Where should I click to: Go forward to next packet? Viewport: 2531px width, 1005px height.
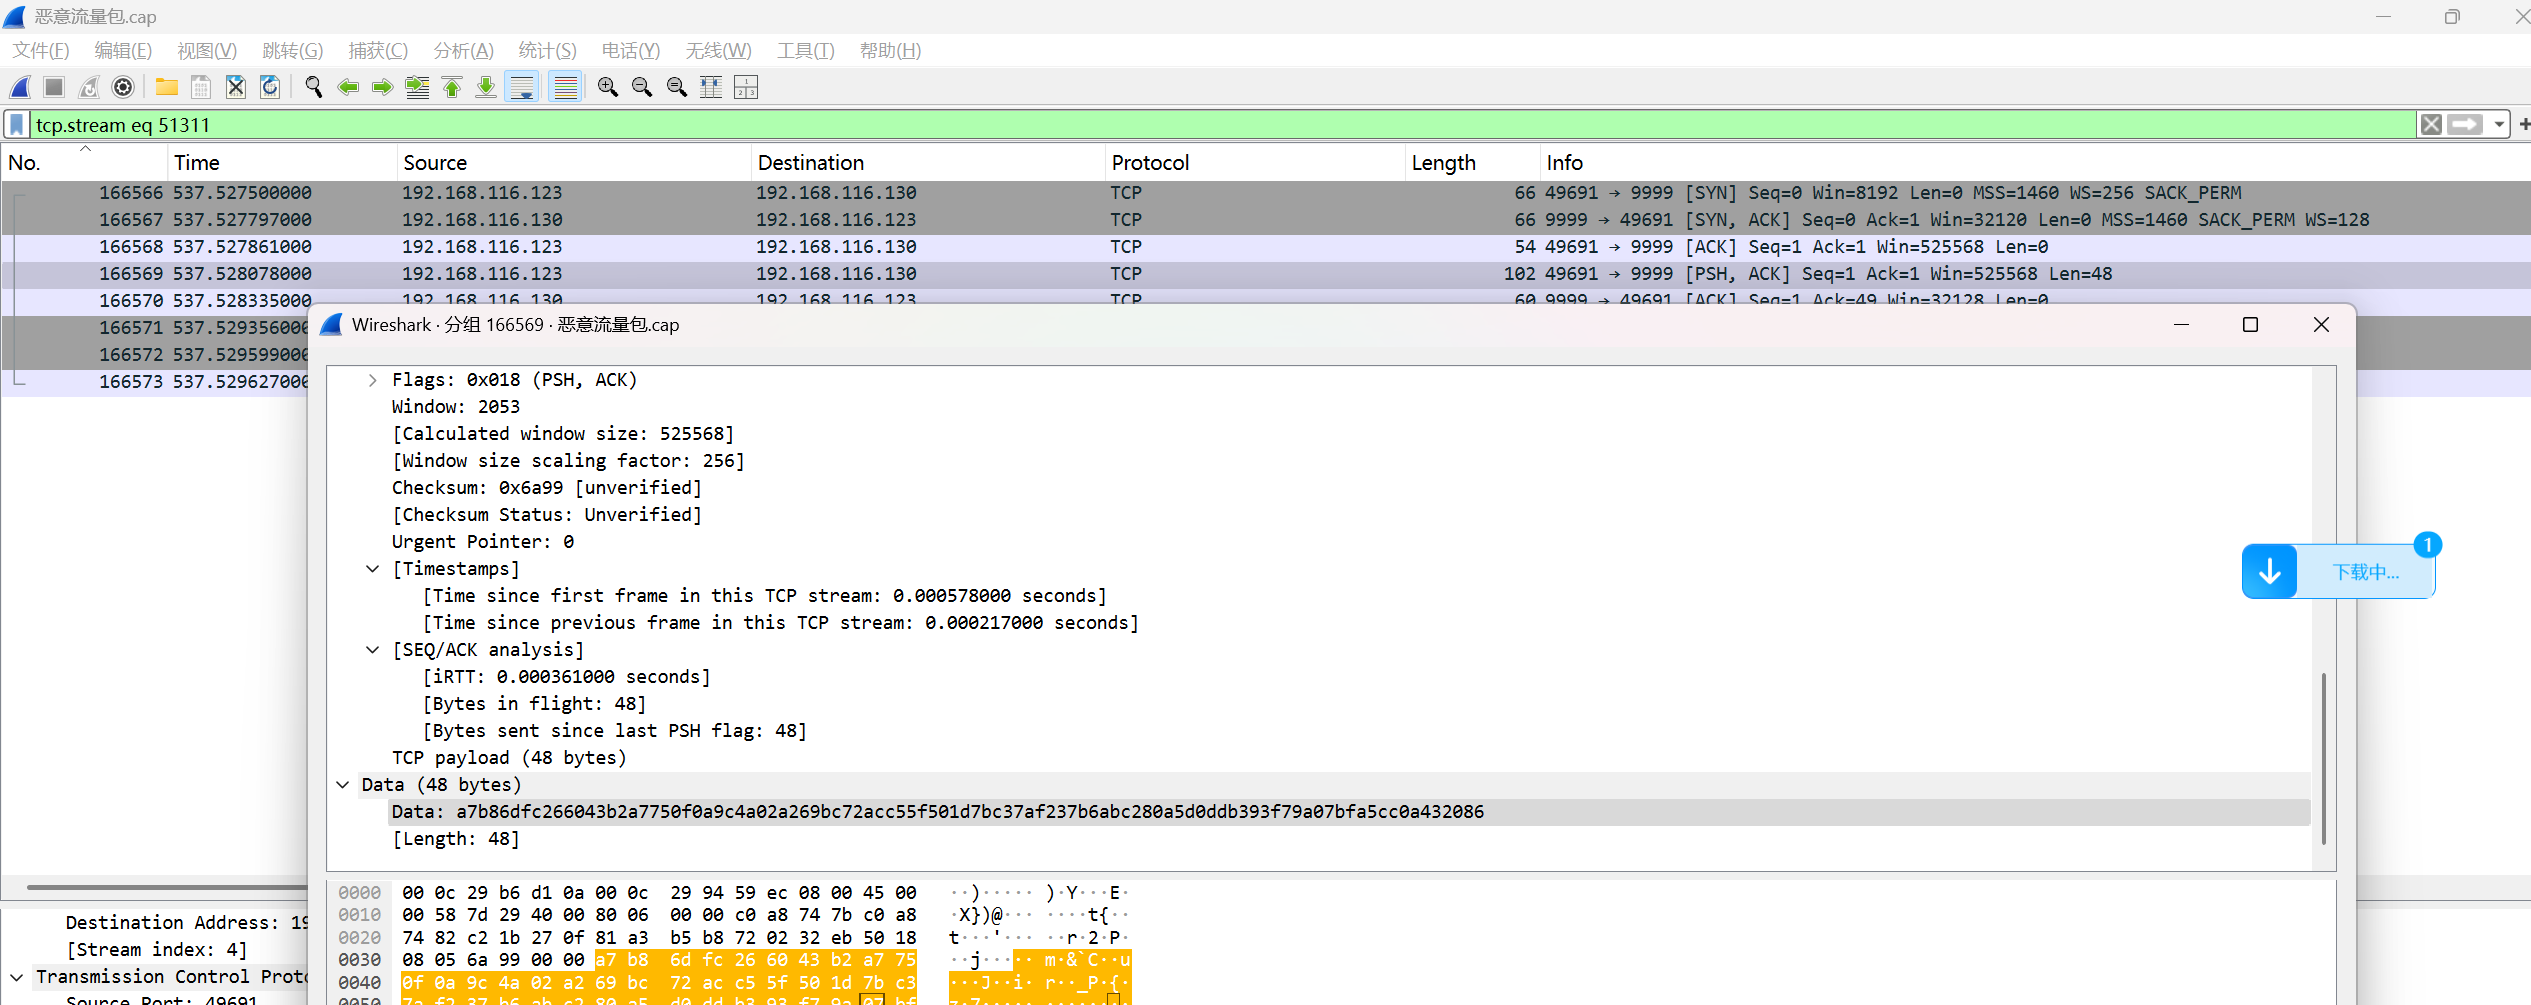(382, 87)
